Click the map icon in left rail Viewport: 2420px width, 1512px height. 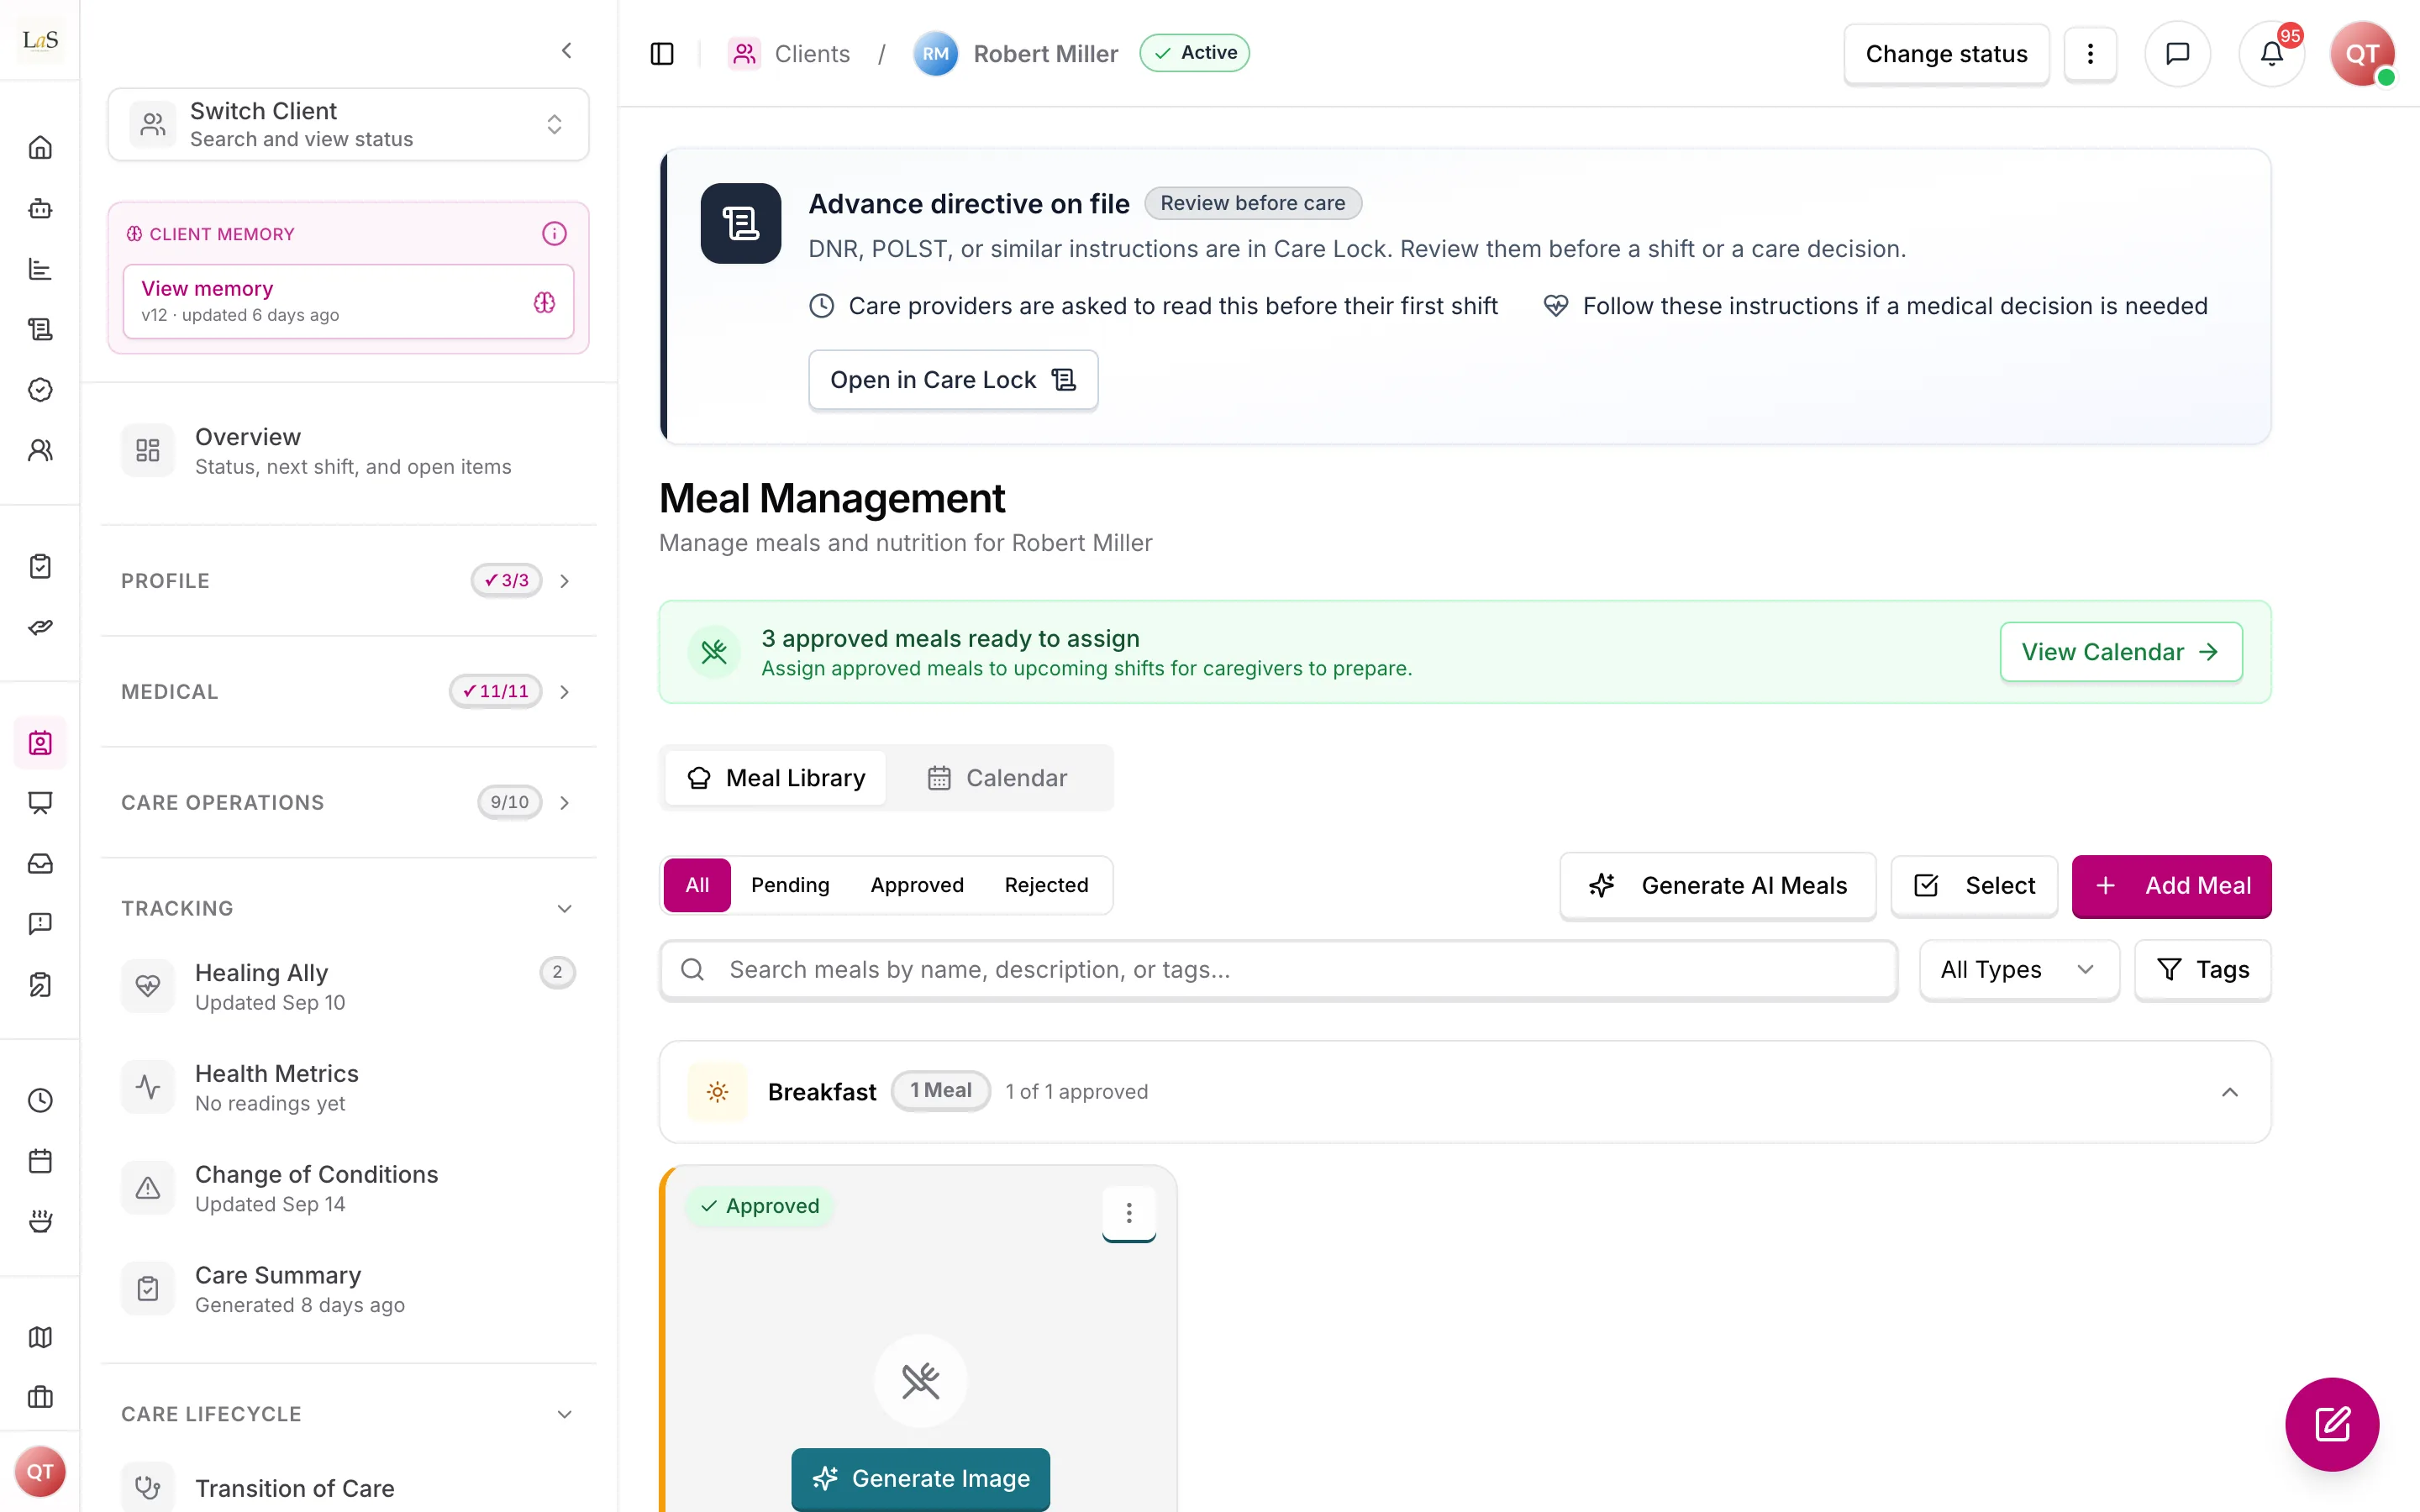coord(40,1337)
